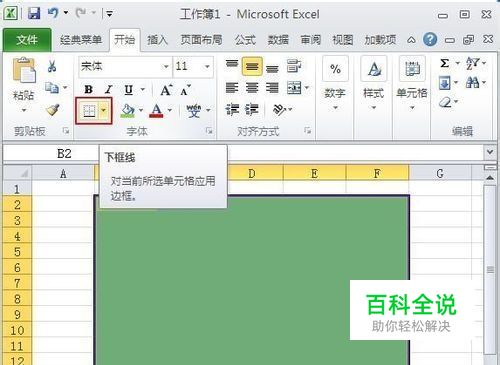Image resolution: width=500 pixels, height=365 pixels.
Task: Open Excel Help question mark icon
Action: [430, 40]
